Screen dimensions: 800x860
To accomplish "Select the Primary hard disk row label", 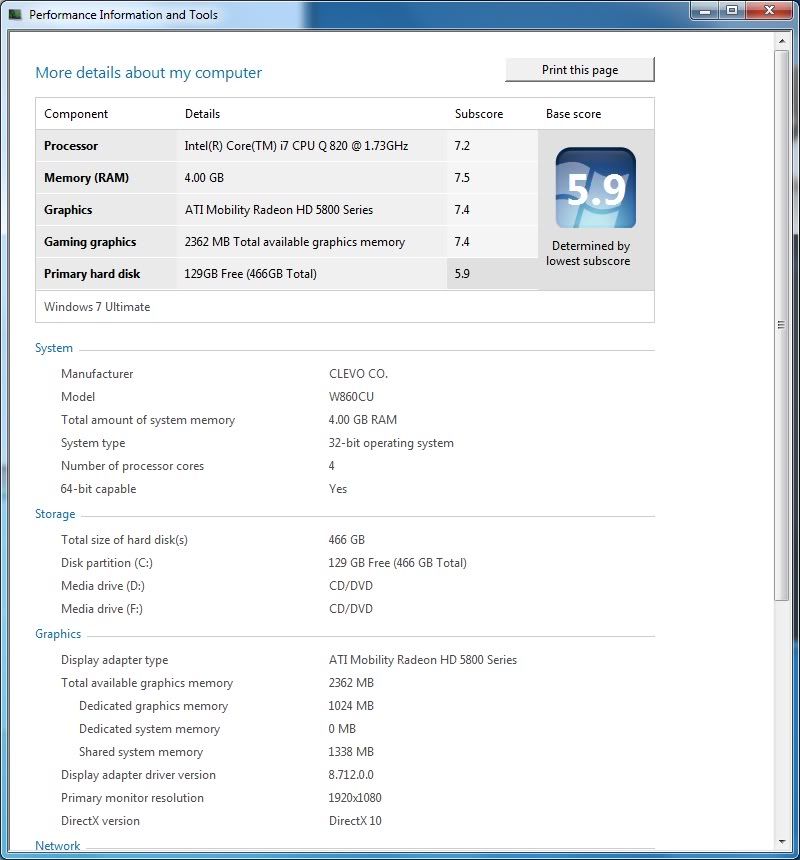I will point(92,274).
